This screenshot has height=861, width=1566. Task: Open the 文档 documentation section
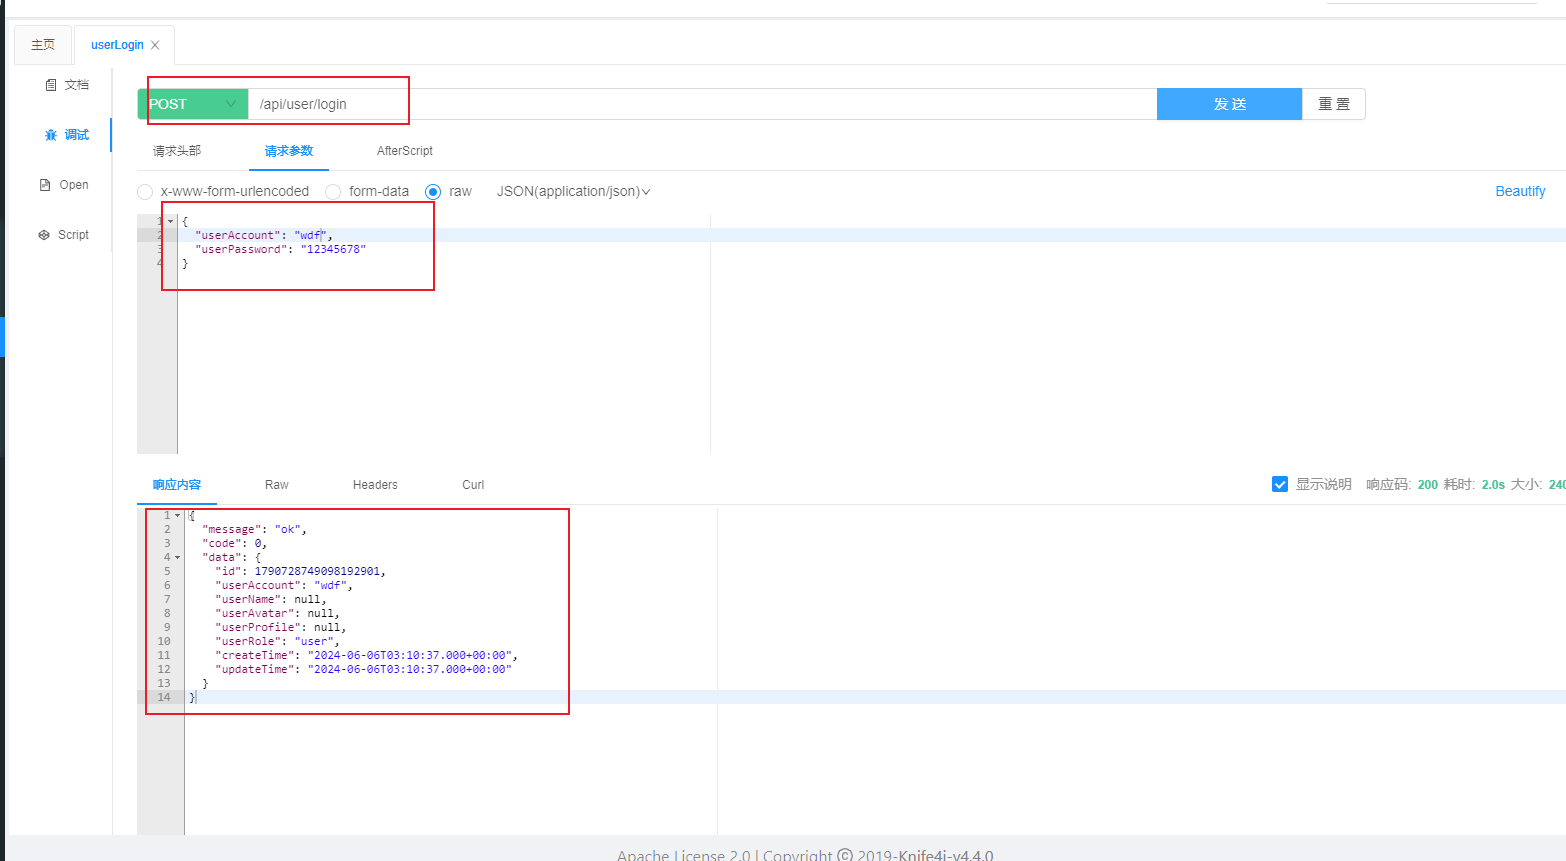[x=67, y=85]
